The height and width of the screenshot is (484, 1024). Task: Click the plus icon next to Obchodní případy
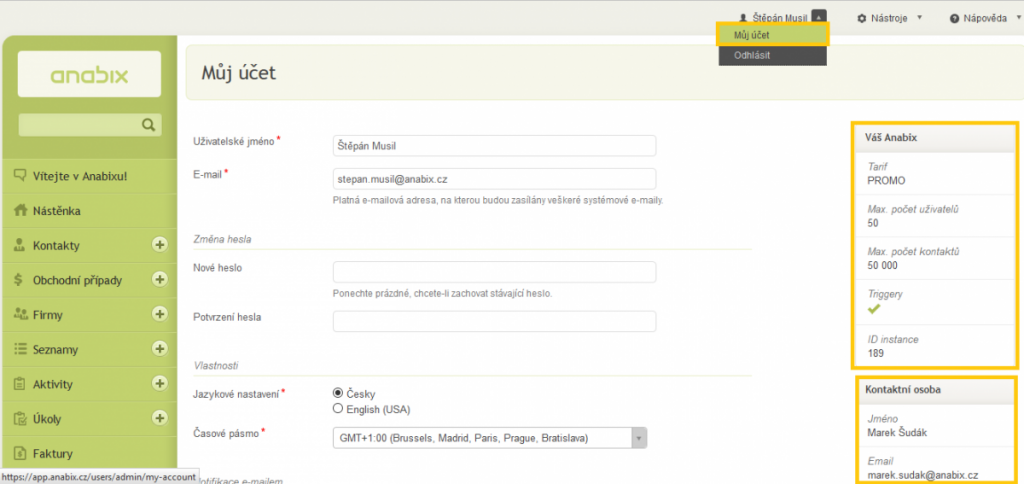(159, 280)
